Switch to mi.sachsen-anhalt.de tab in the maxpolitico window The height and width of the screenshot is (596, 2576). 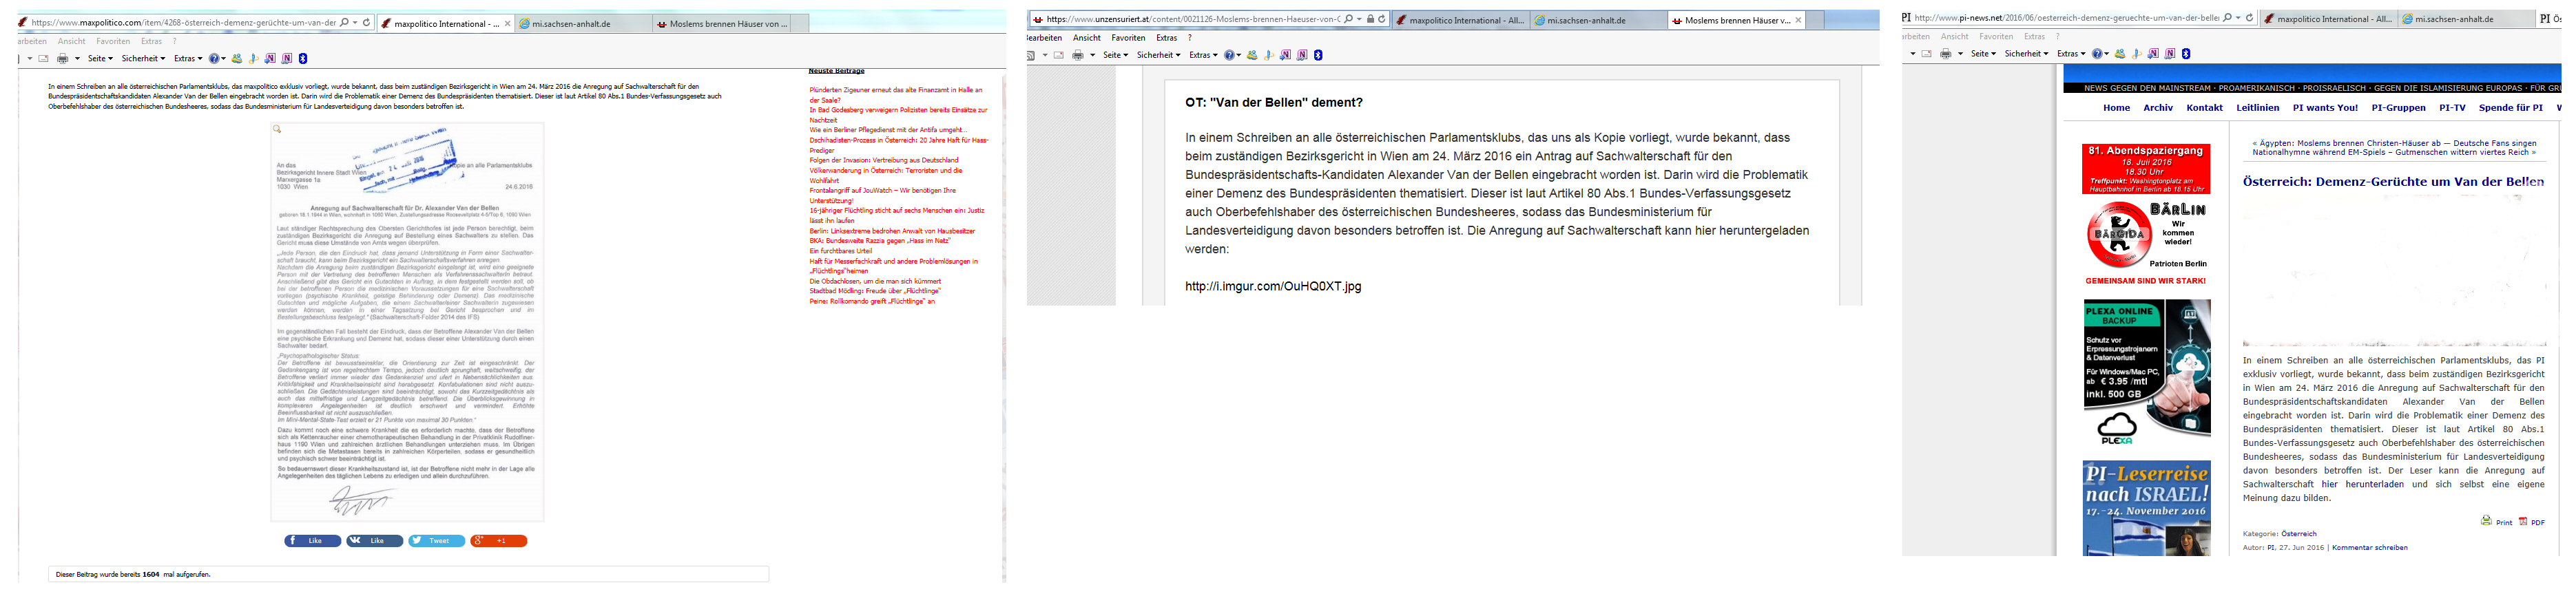(571, 24)
